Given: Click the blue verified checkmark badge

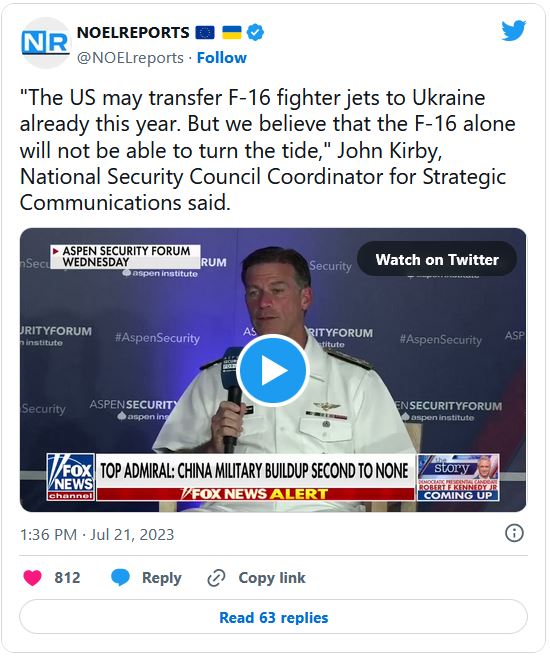Looking at the screenshot, I should (x=255, y=32).
